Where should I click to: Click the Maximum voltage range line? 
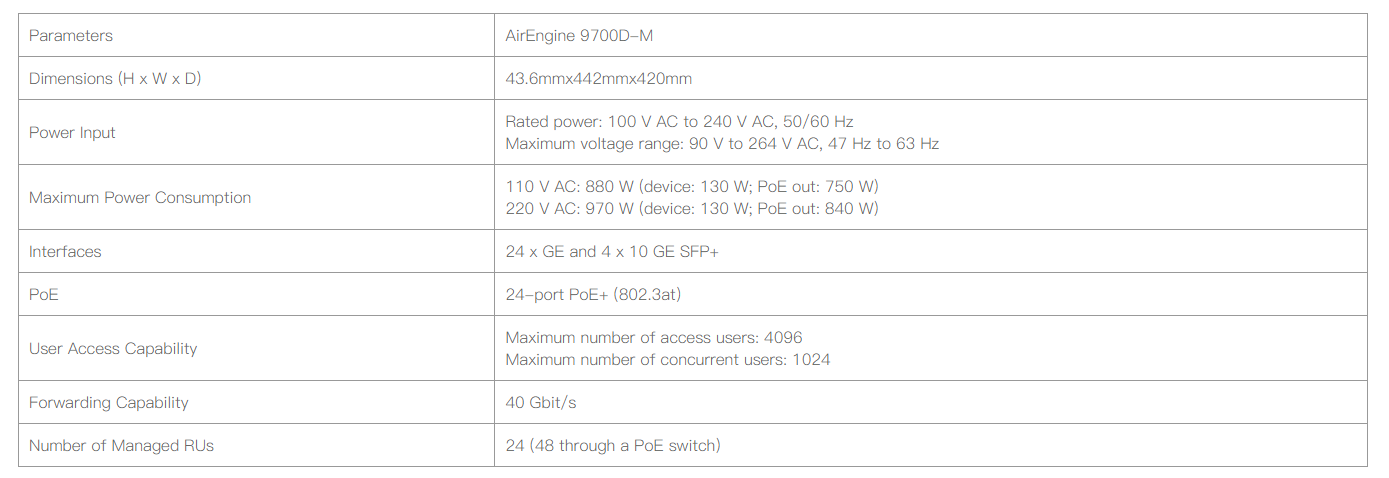[722, 144]
